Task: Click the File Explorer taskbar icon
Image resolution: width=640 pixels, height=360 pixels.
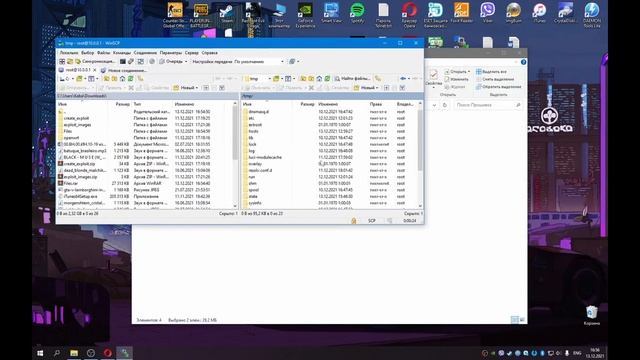Action: click(x=74, y=353)
